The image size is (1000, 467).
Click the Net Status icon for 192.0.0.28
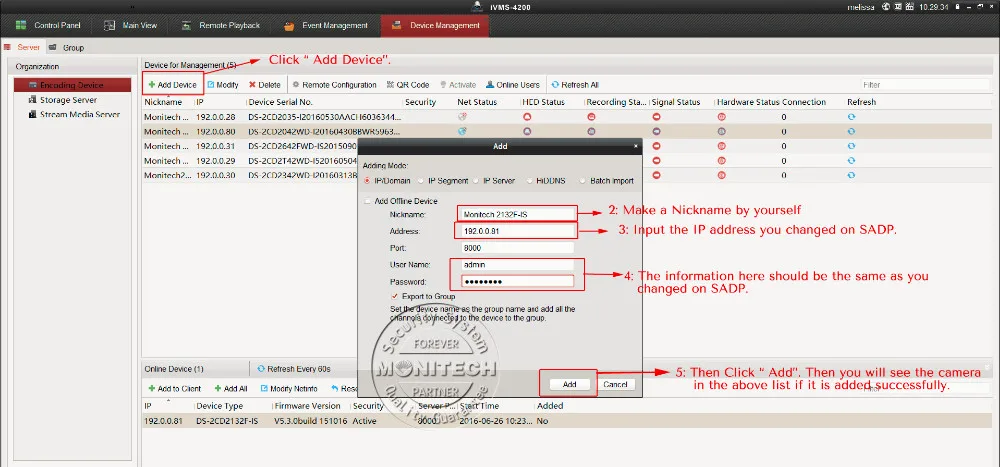coord(462,117)
